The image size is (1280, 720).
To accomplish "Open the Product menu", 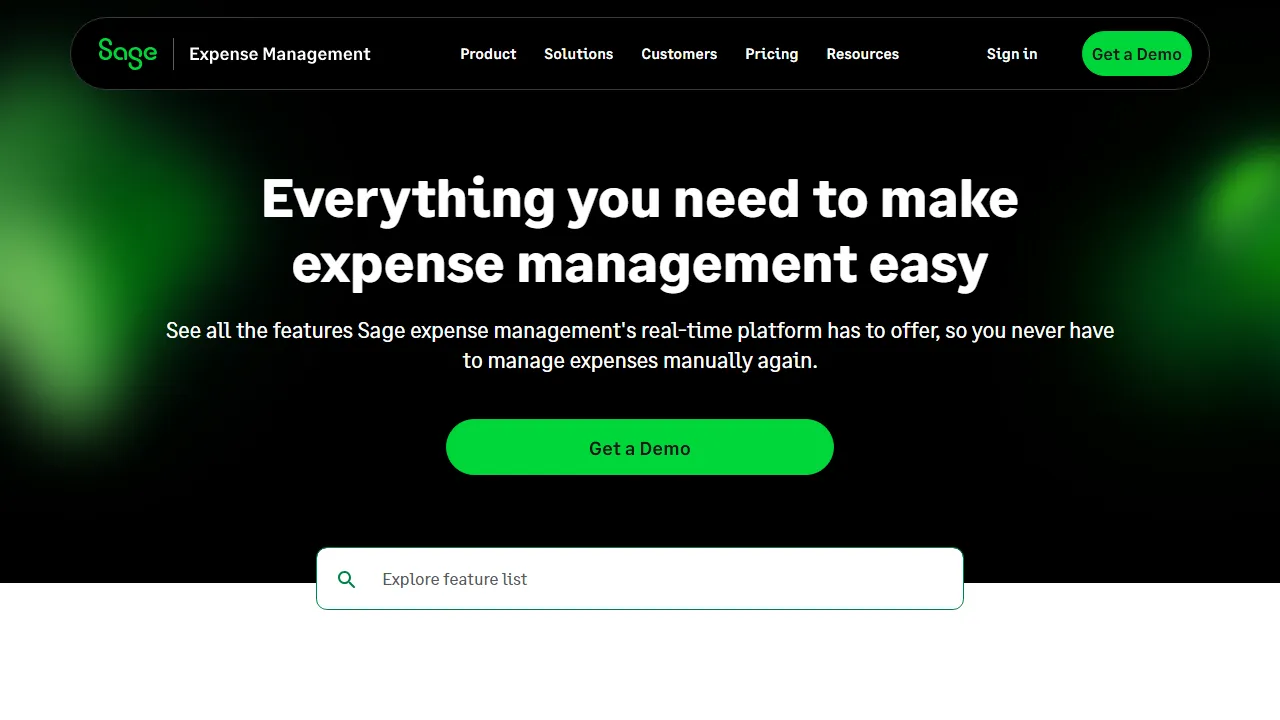I will point(488,54).
